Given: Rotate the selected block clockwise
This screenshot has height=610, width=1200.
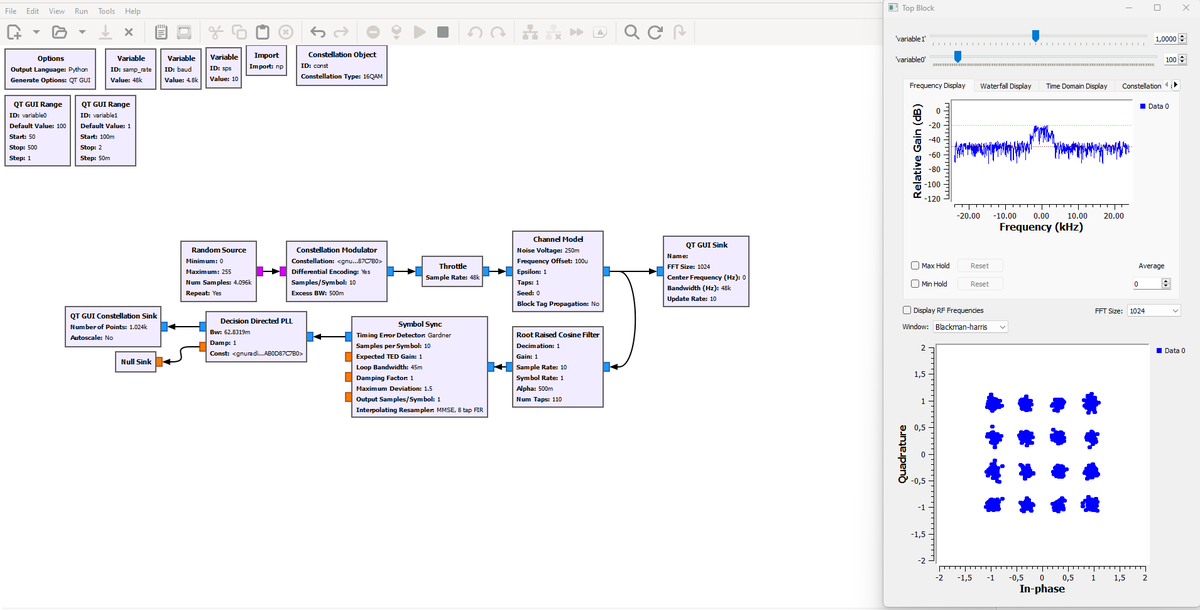Looking at the screenshot, I should (498, 32).
